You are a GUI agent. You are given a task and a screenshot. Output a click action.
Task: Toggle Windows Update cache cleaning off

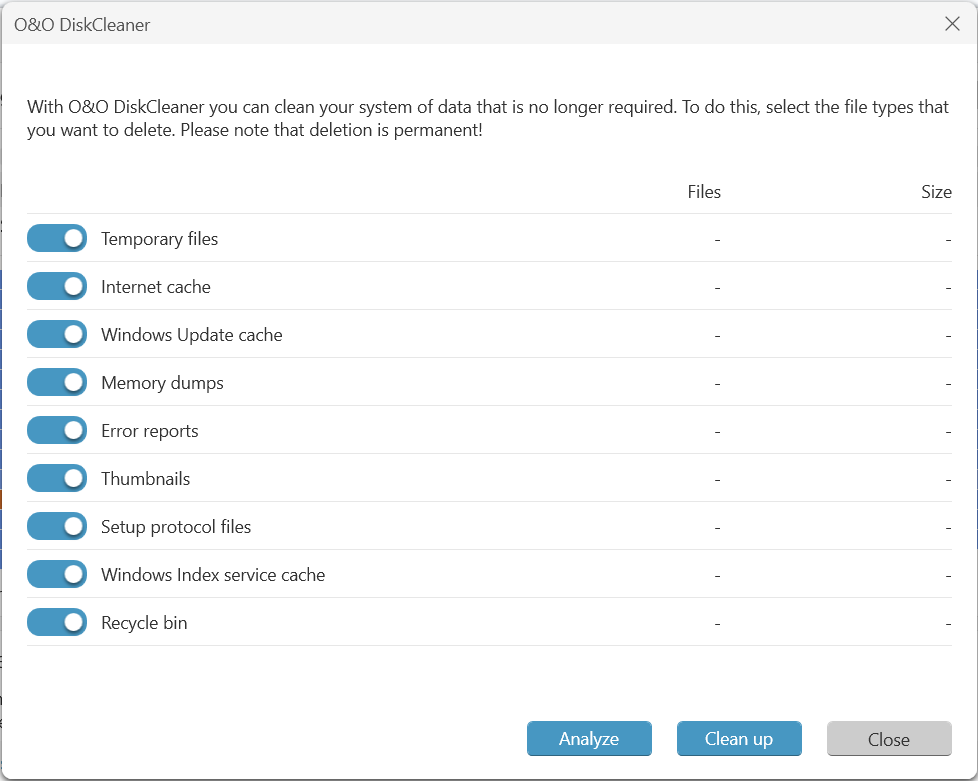click(57, 334)
